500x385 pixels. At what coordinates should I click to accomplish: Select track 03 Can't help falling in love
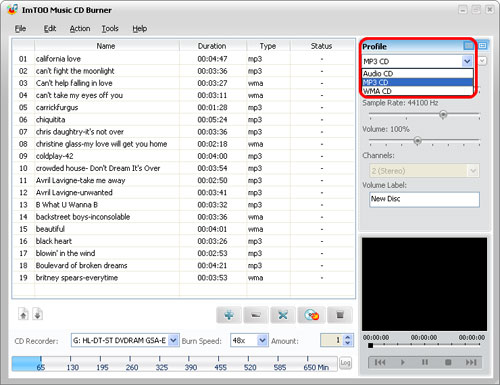click(x=183, y=83)
